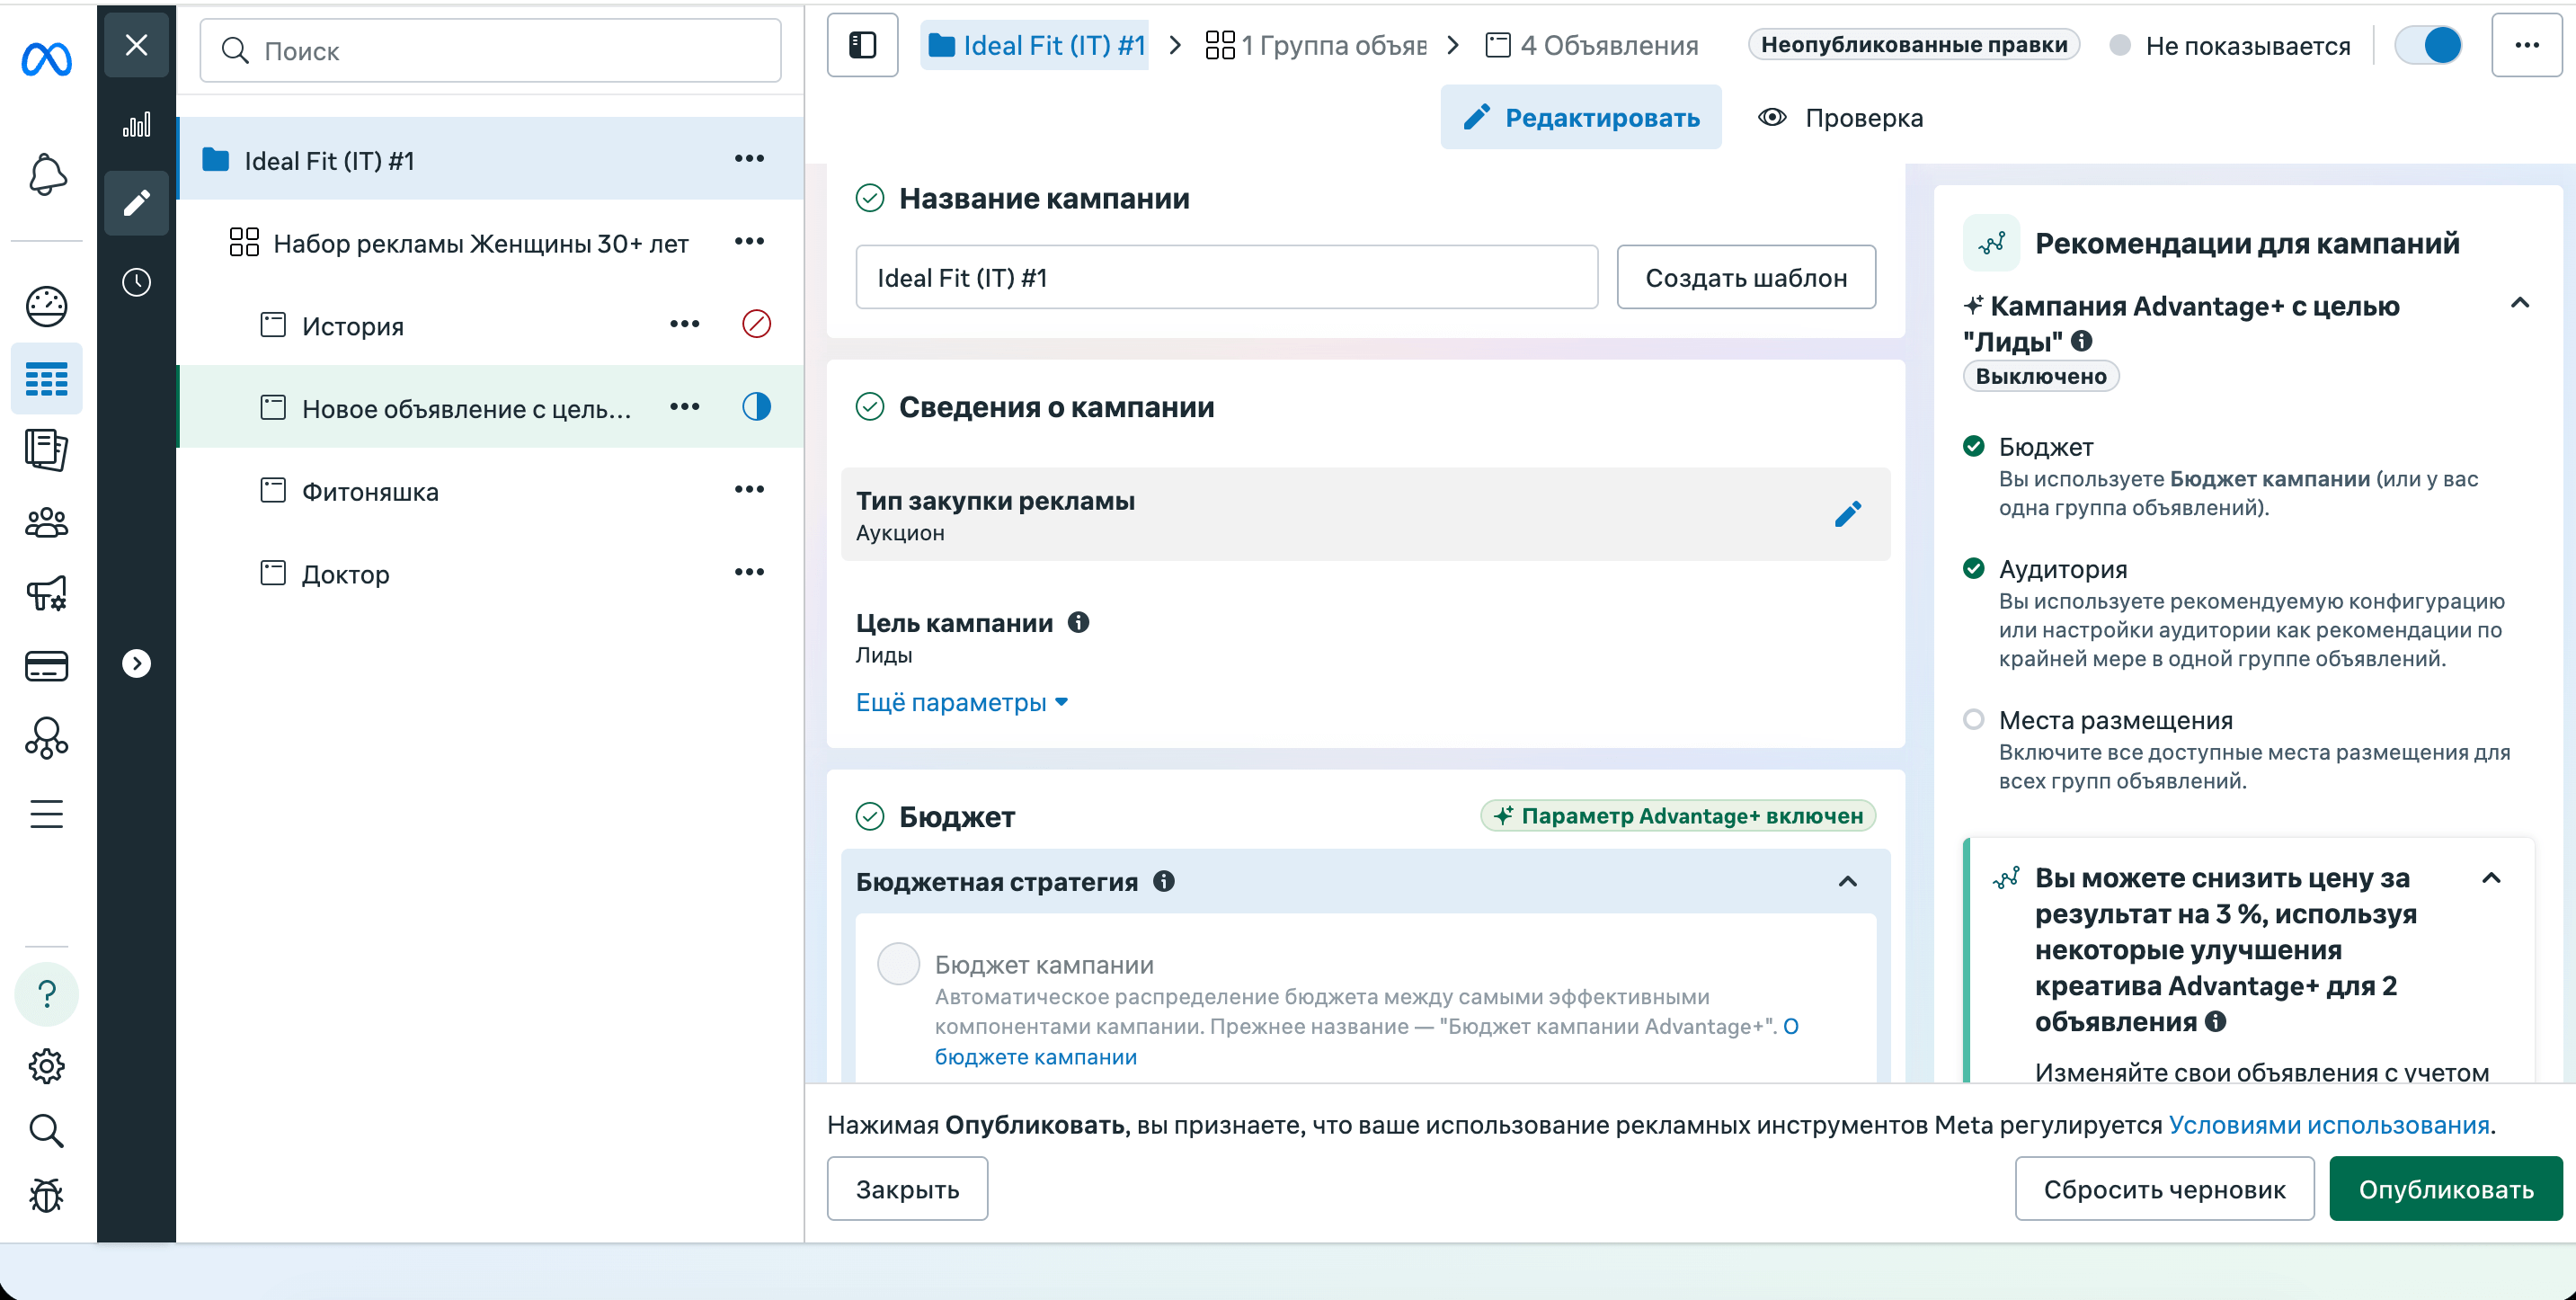Screen dimensions: 2576x1300
Task: Collapse the Бюджетная стратегия section
Action: coord(1847,881)
